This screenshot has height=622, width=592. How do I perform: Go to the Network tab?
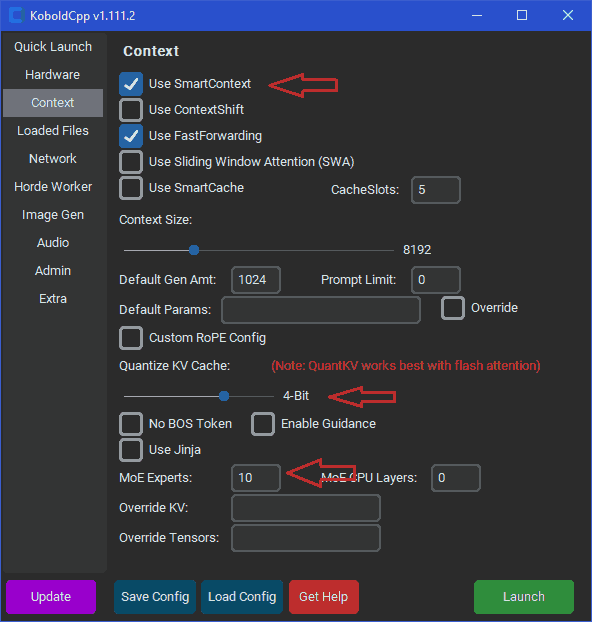(53, 159)
